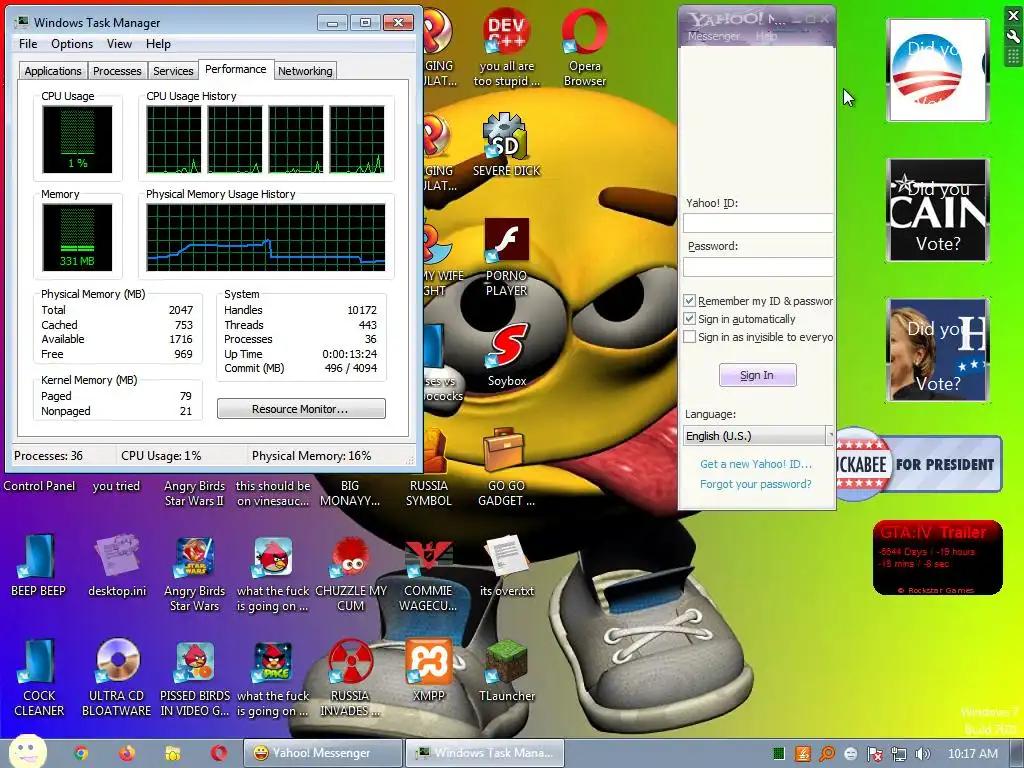Click the Cain 'Did you Vote?' gadget
The height and width of the screenshot is (768, 1024).
point(937,210)
